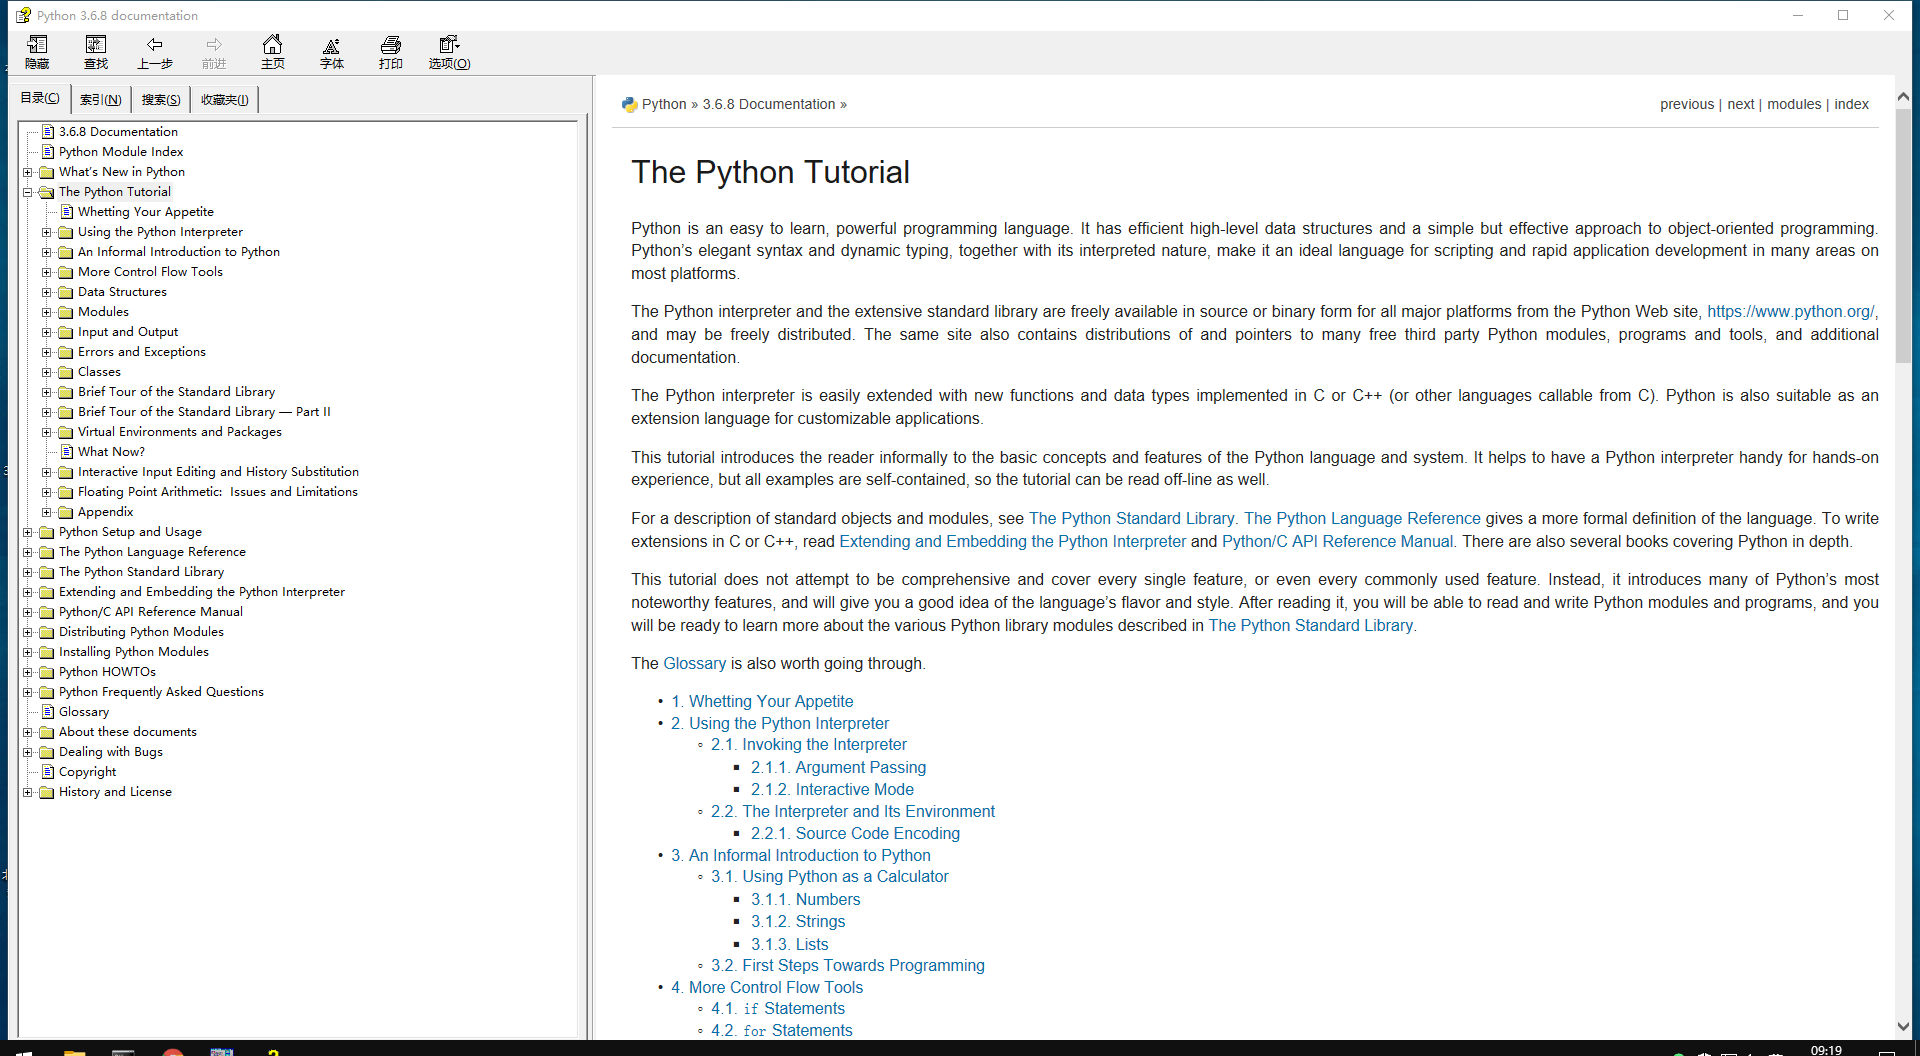The image size is (1920, 1056).
Task: Expand What's New in Python node
Action: (28, 172)
